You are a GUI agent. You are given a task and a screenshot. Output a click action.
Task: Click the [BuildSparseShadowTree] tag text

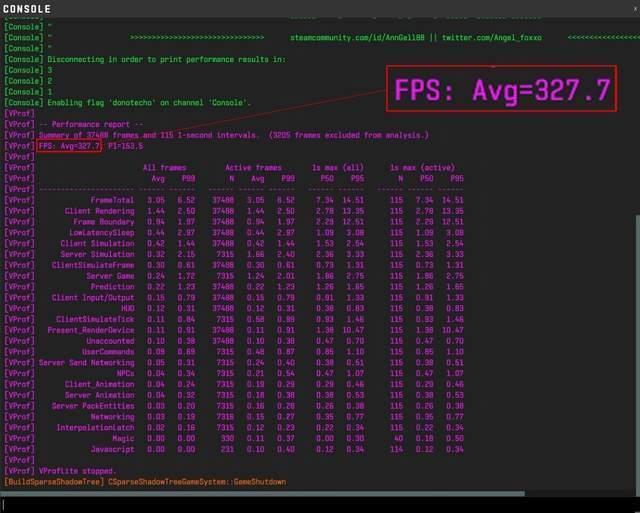click(x=54, y=482)
